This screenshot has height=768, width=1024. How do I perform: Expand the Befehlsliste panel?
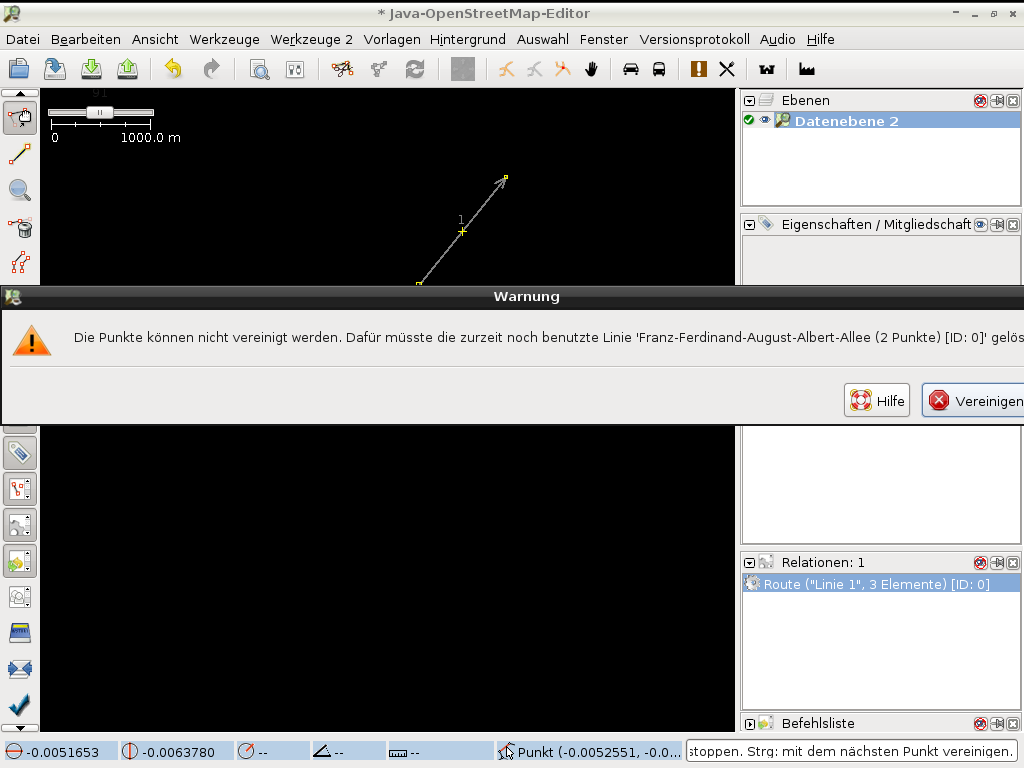tap(749, 724)
